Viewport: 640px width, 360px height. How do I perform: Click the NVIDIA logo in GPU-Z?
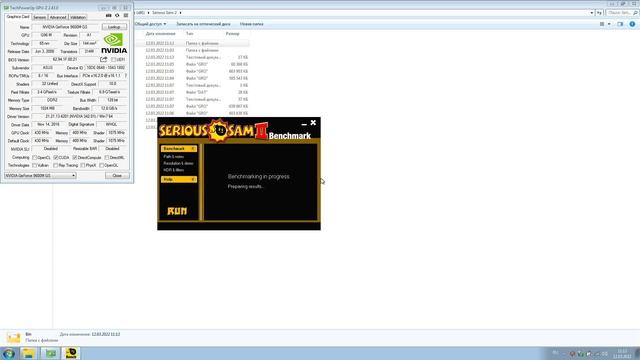(x=114, y=43)
